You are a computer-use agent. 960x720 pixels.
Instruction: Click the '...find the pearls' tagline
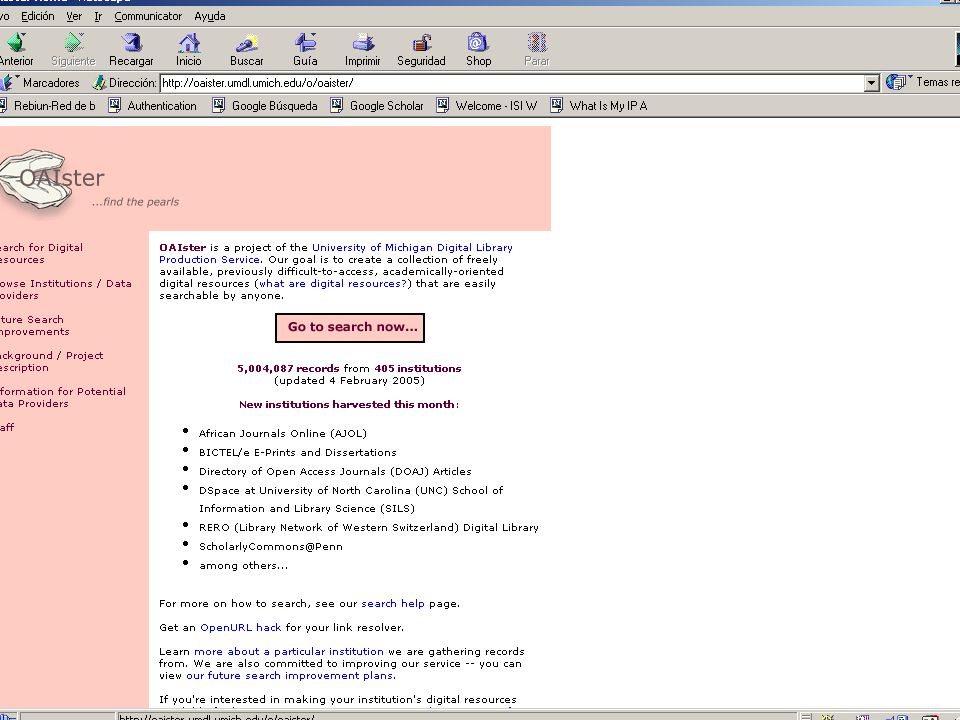tap(135, 202)
